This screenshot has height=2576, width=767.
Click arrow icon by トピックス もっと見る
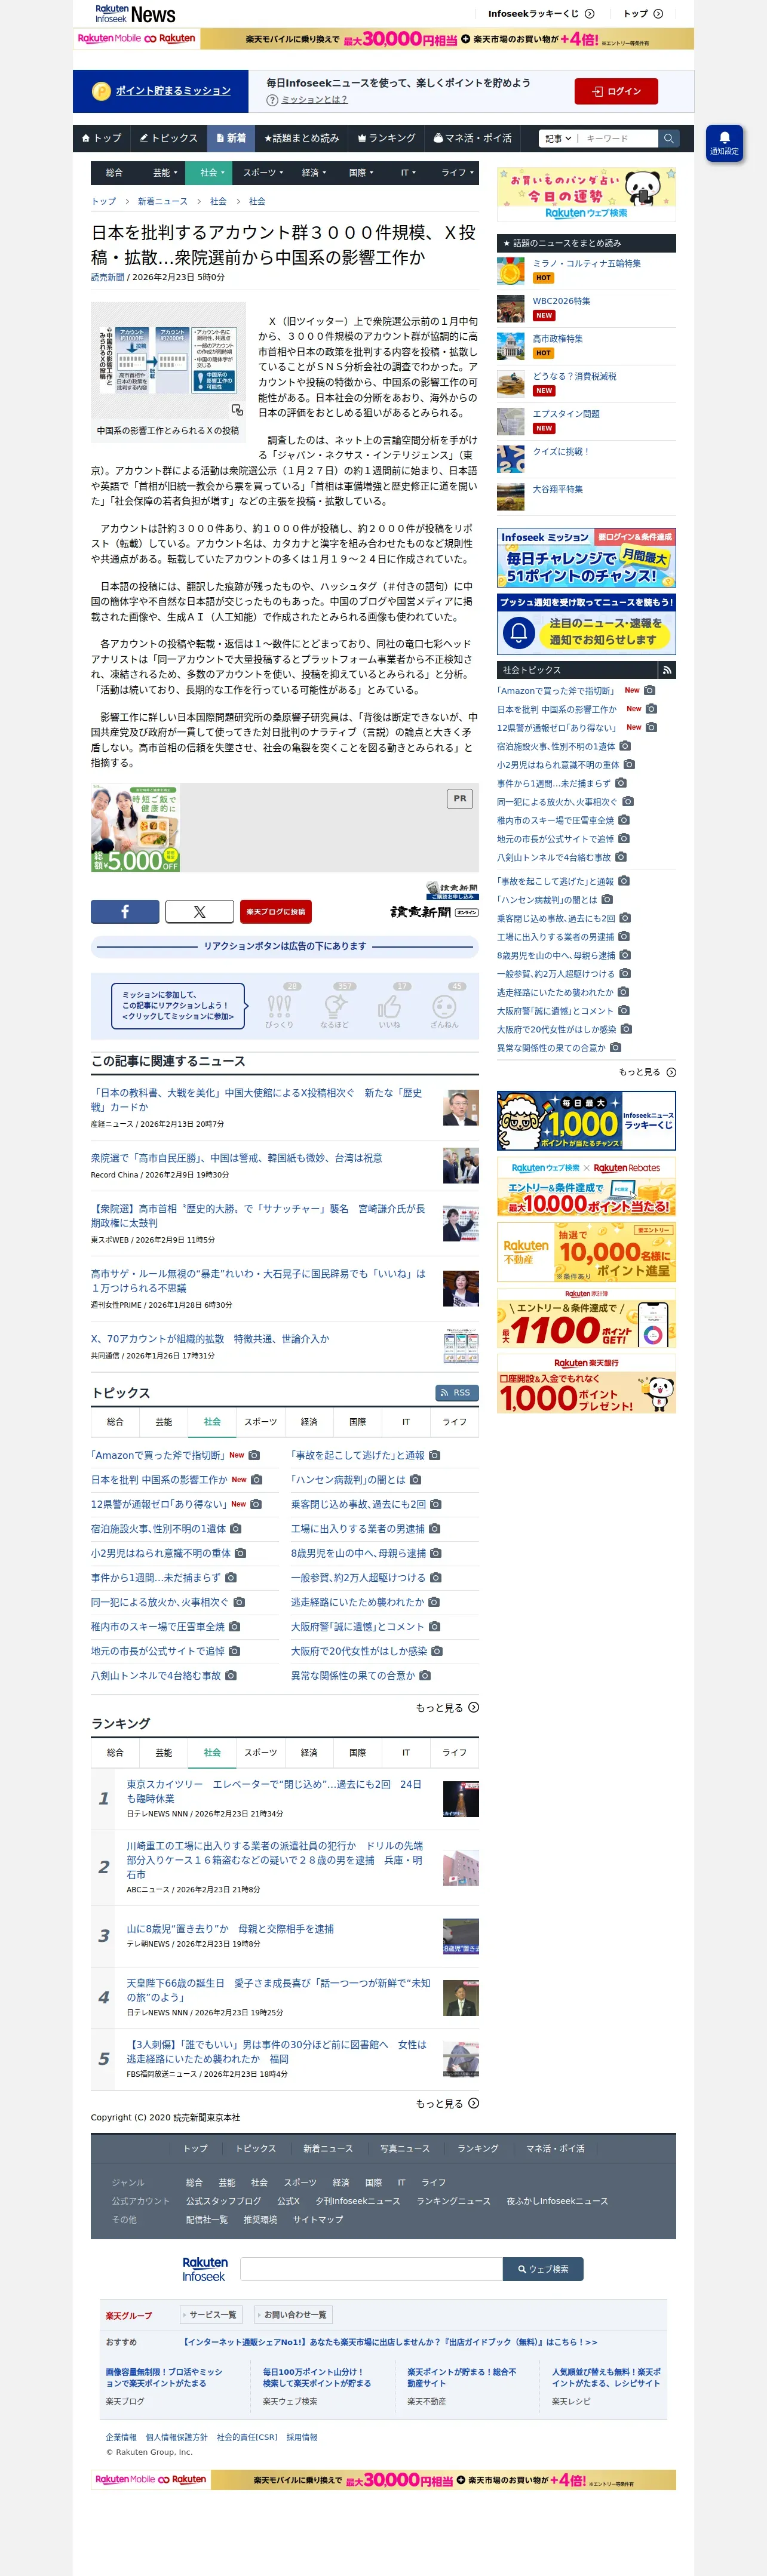(474, 1707)
